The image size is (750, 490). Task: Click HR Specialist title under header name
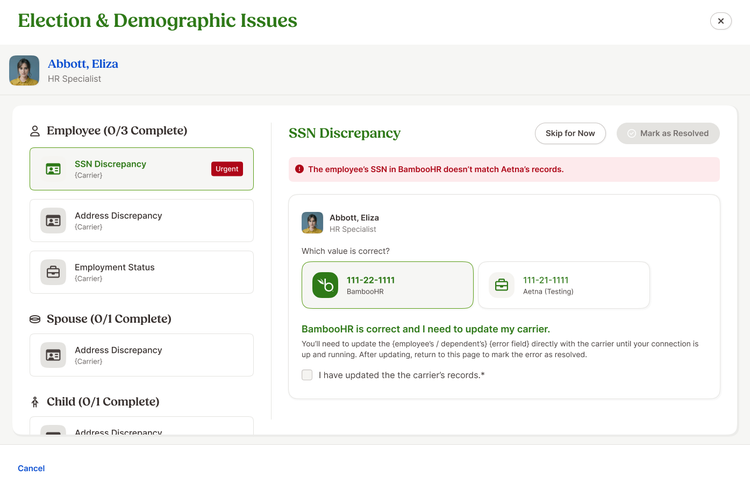(x=74, y=79)
